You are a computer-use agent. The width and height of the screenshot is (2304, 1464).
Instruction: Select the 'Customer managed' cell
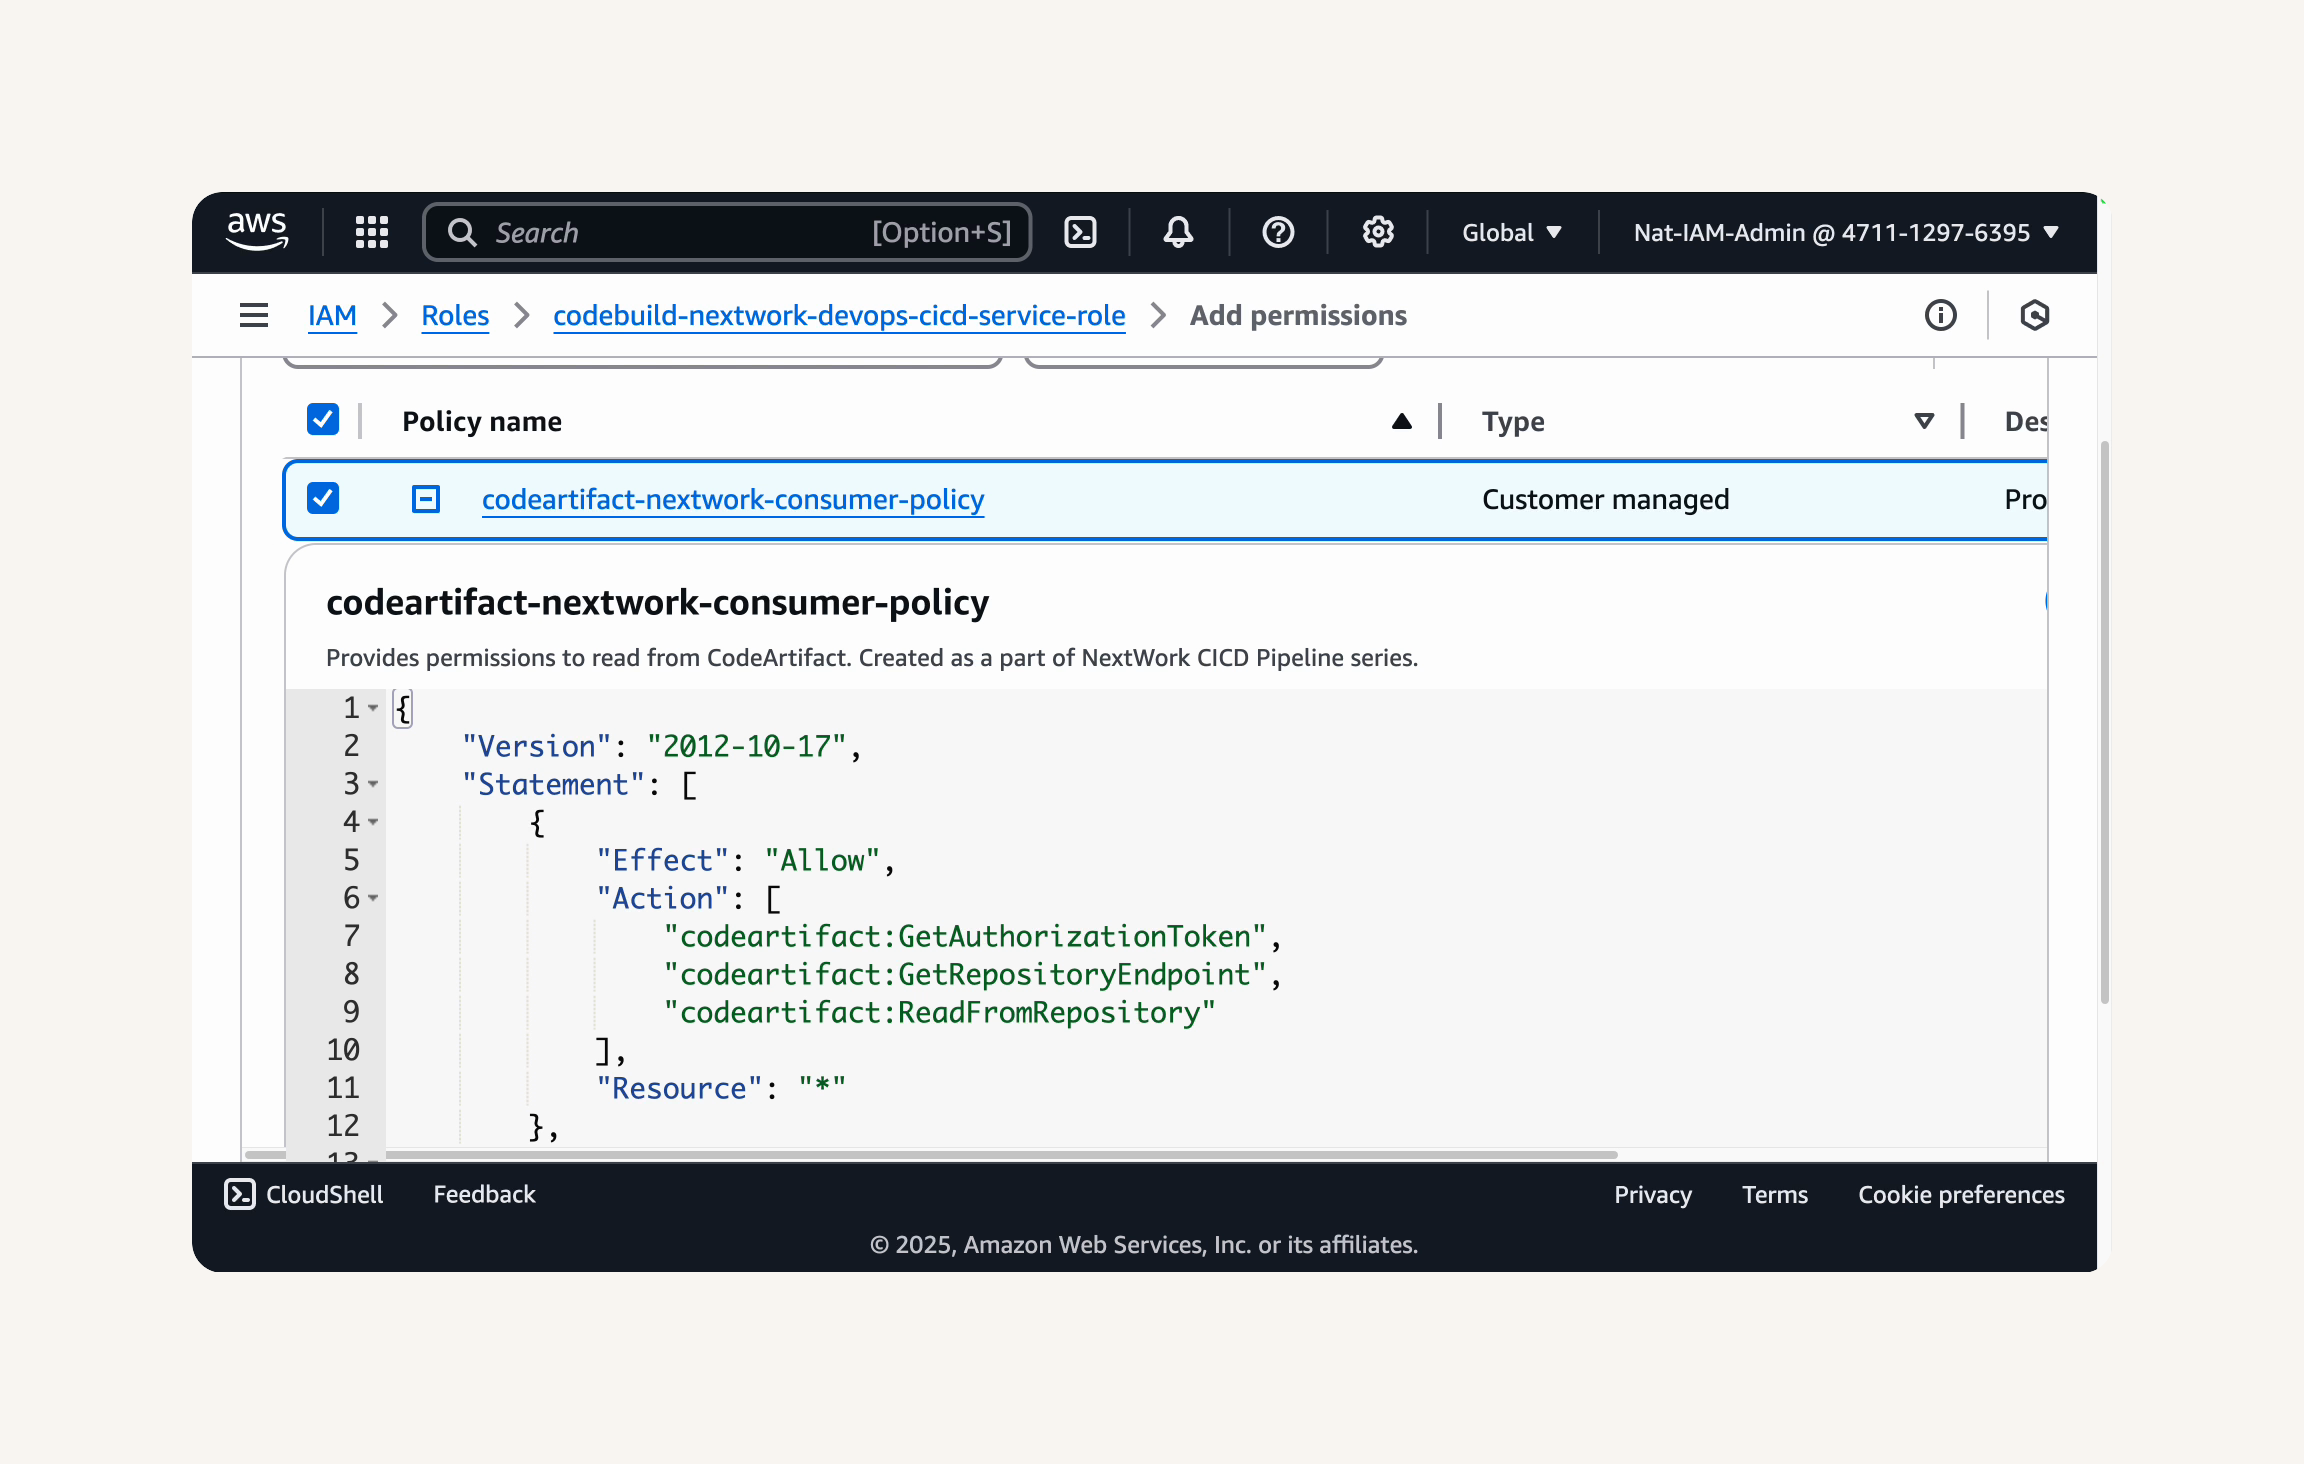(1605, 499)
